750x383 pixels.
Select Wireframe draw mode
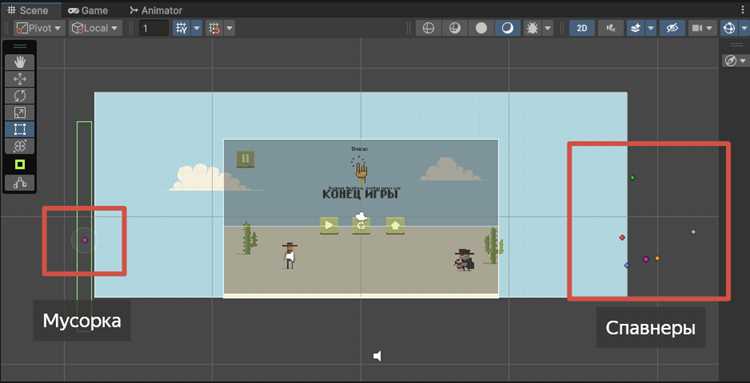click(x=429, y=28)
